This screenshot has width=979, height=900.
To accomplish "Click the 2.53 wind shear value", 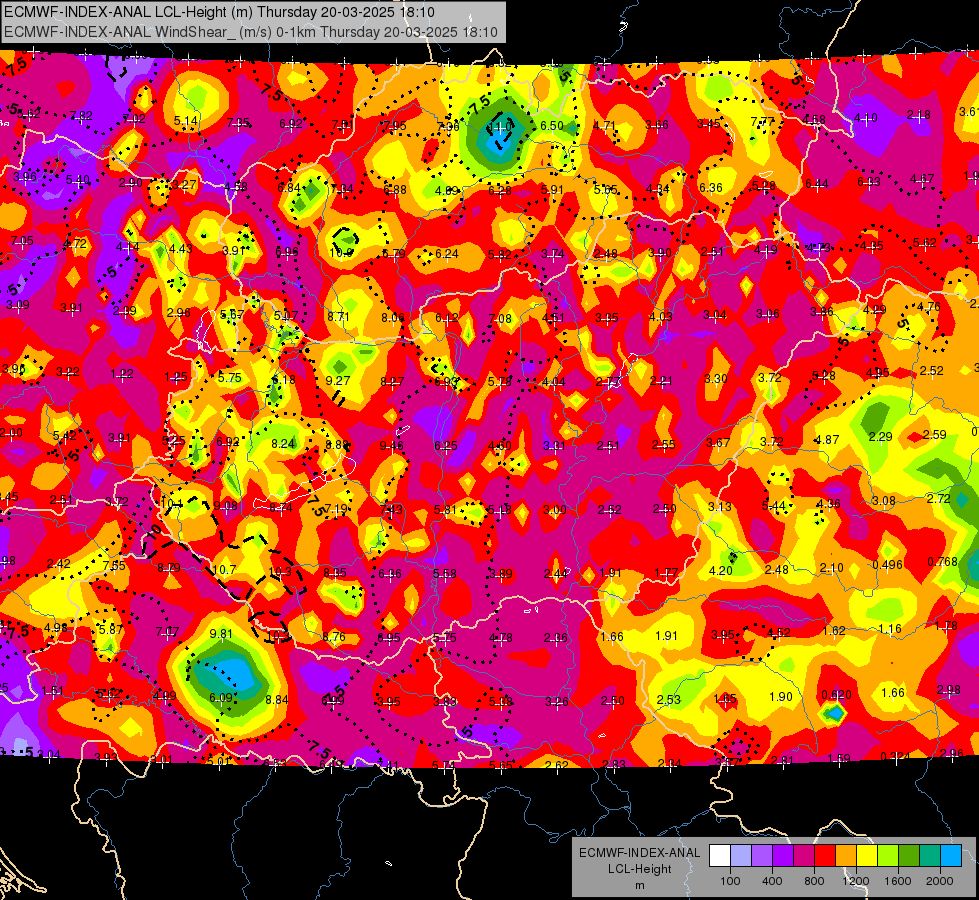I will [668, 699].
